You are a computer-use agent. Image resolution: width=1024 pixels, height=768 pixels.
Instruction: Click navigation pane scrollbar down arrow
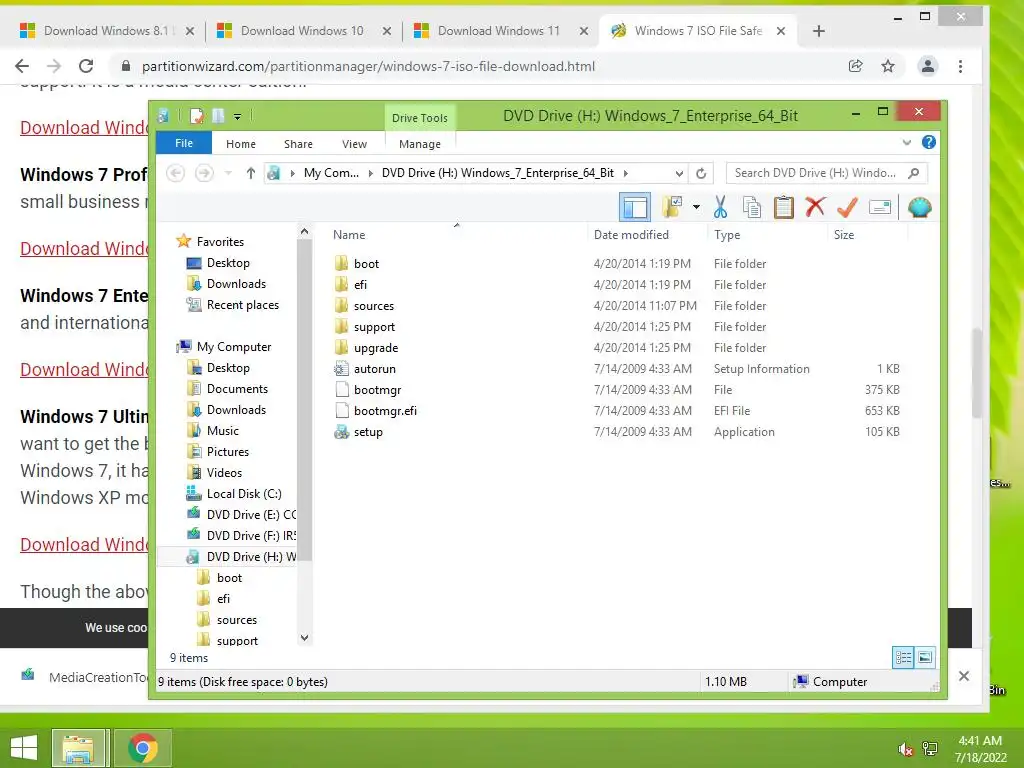point(304,637)
